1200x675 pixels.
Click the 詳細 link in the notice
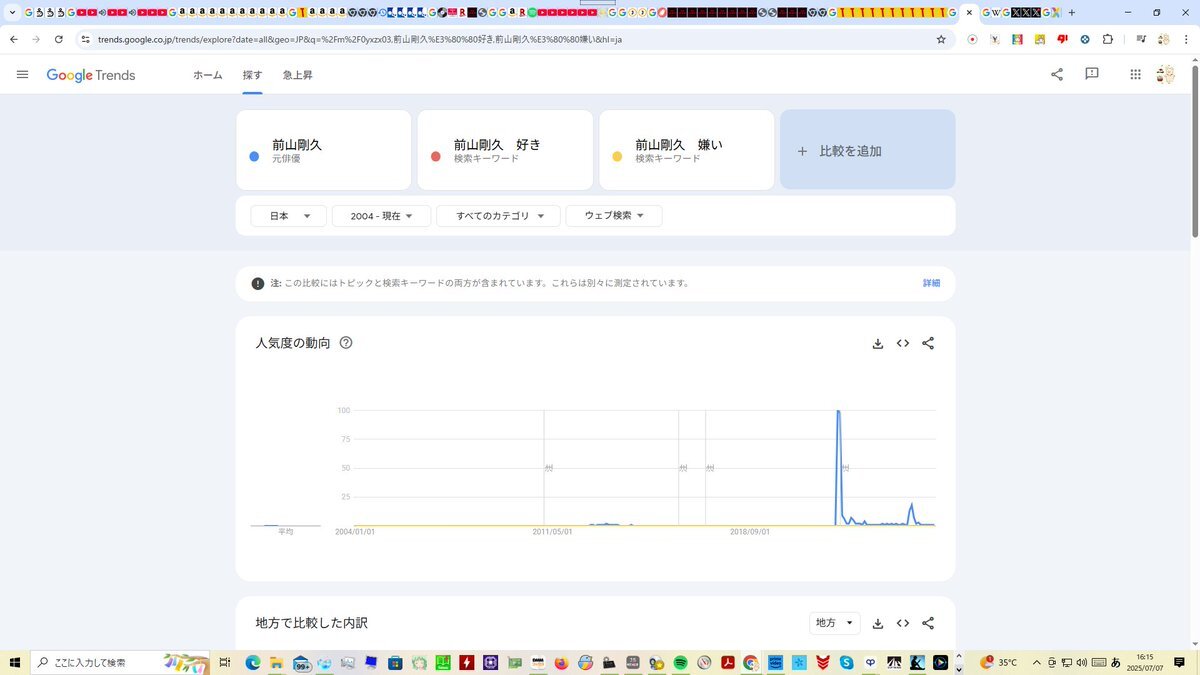[x=931, y=283]
